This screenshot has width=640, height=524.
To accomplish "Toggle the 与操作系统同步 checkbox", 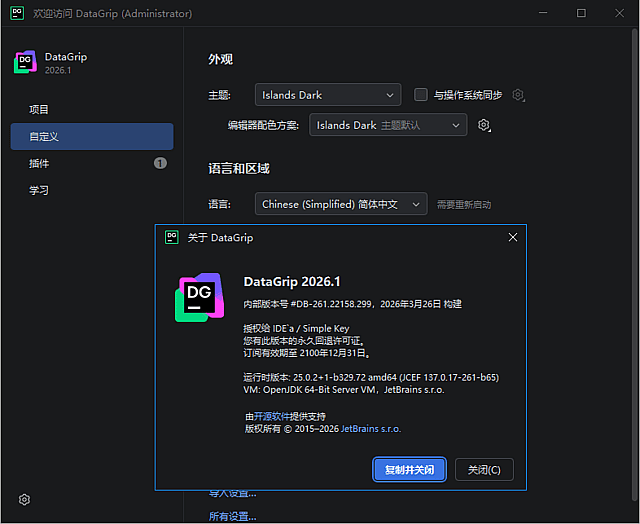I will pyautogui.click(x=421, y=95).
